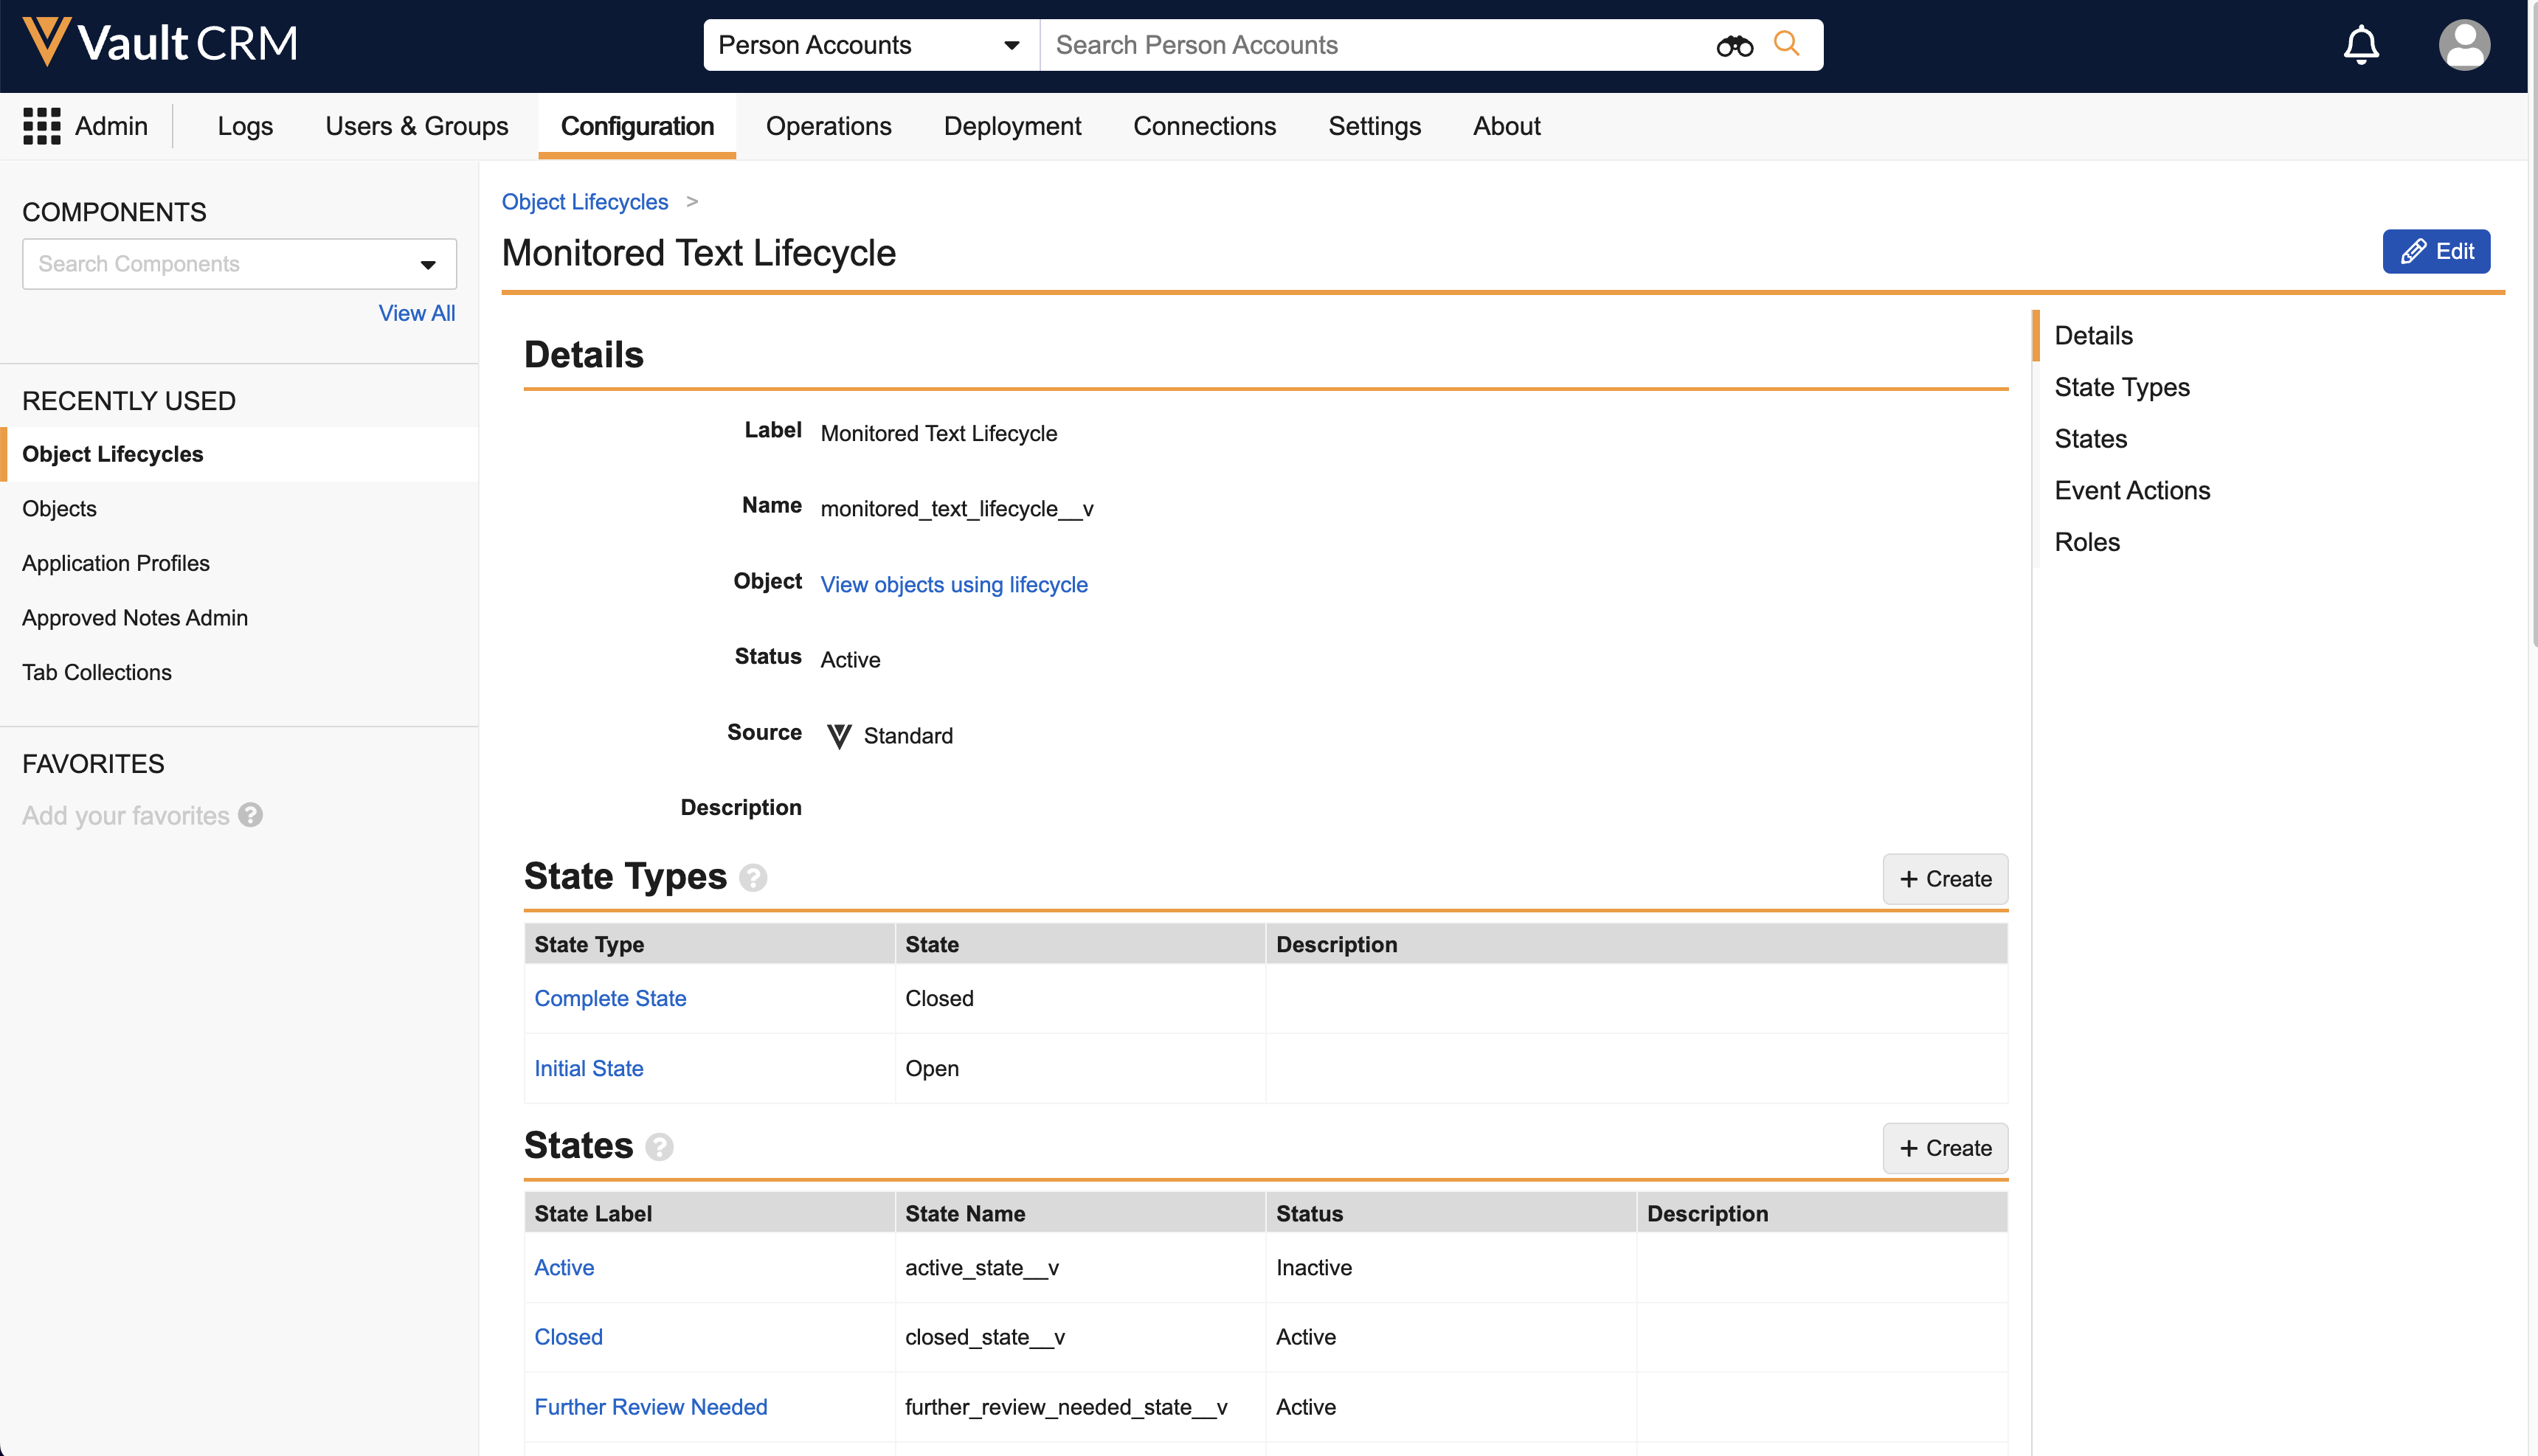Click the State Types help icon

point(753,878)
